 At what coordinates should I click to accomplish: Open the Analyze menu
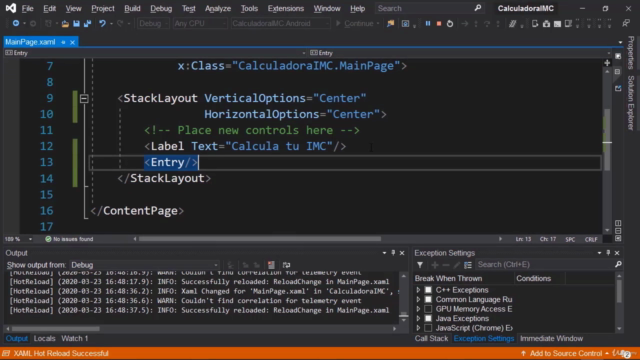coord(218,8)
